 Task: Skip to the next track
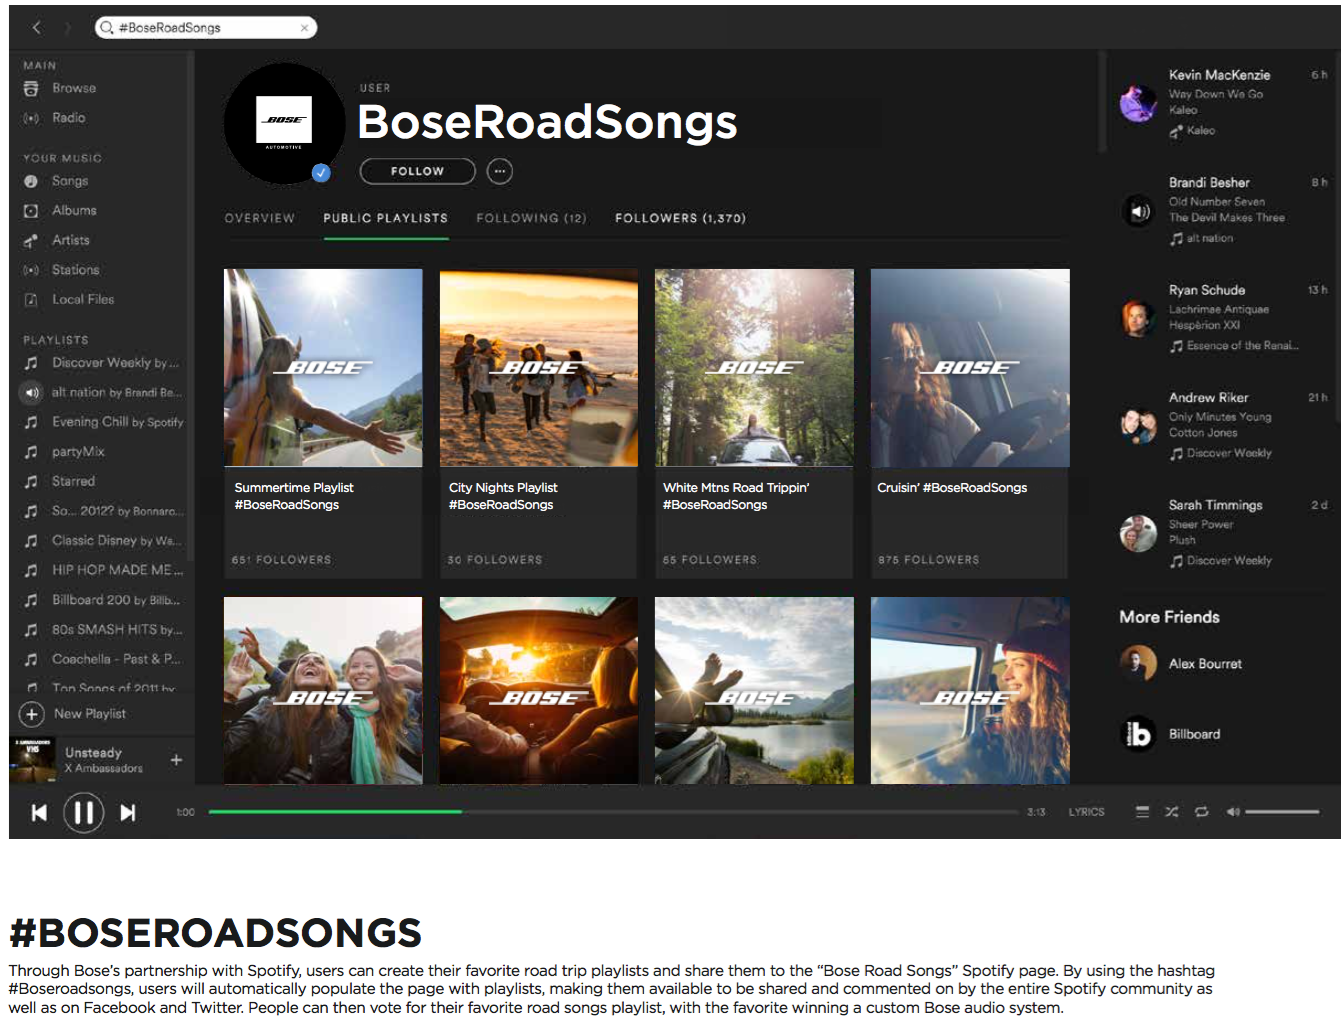[x=128, y=812]
